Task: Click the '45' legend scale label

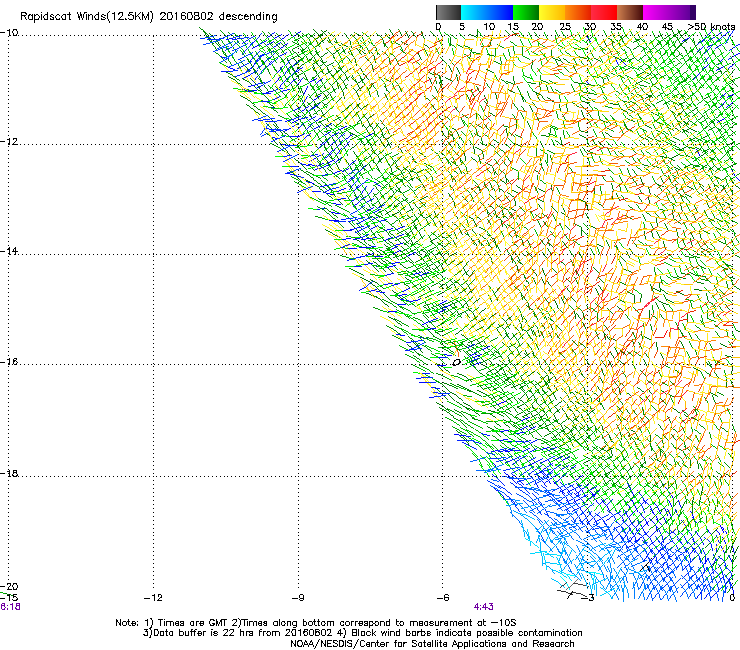Action: [x=667, y=27]
